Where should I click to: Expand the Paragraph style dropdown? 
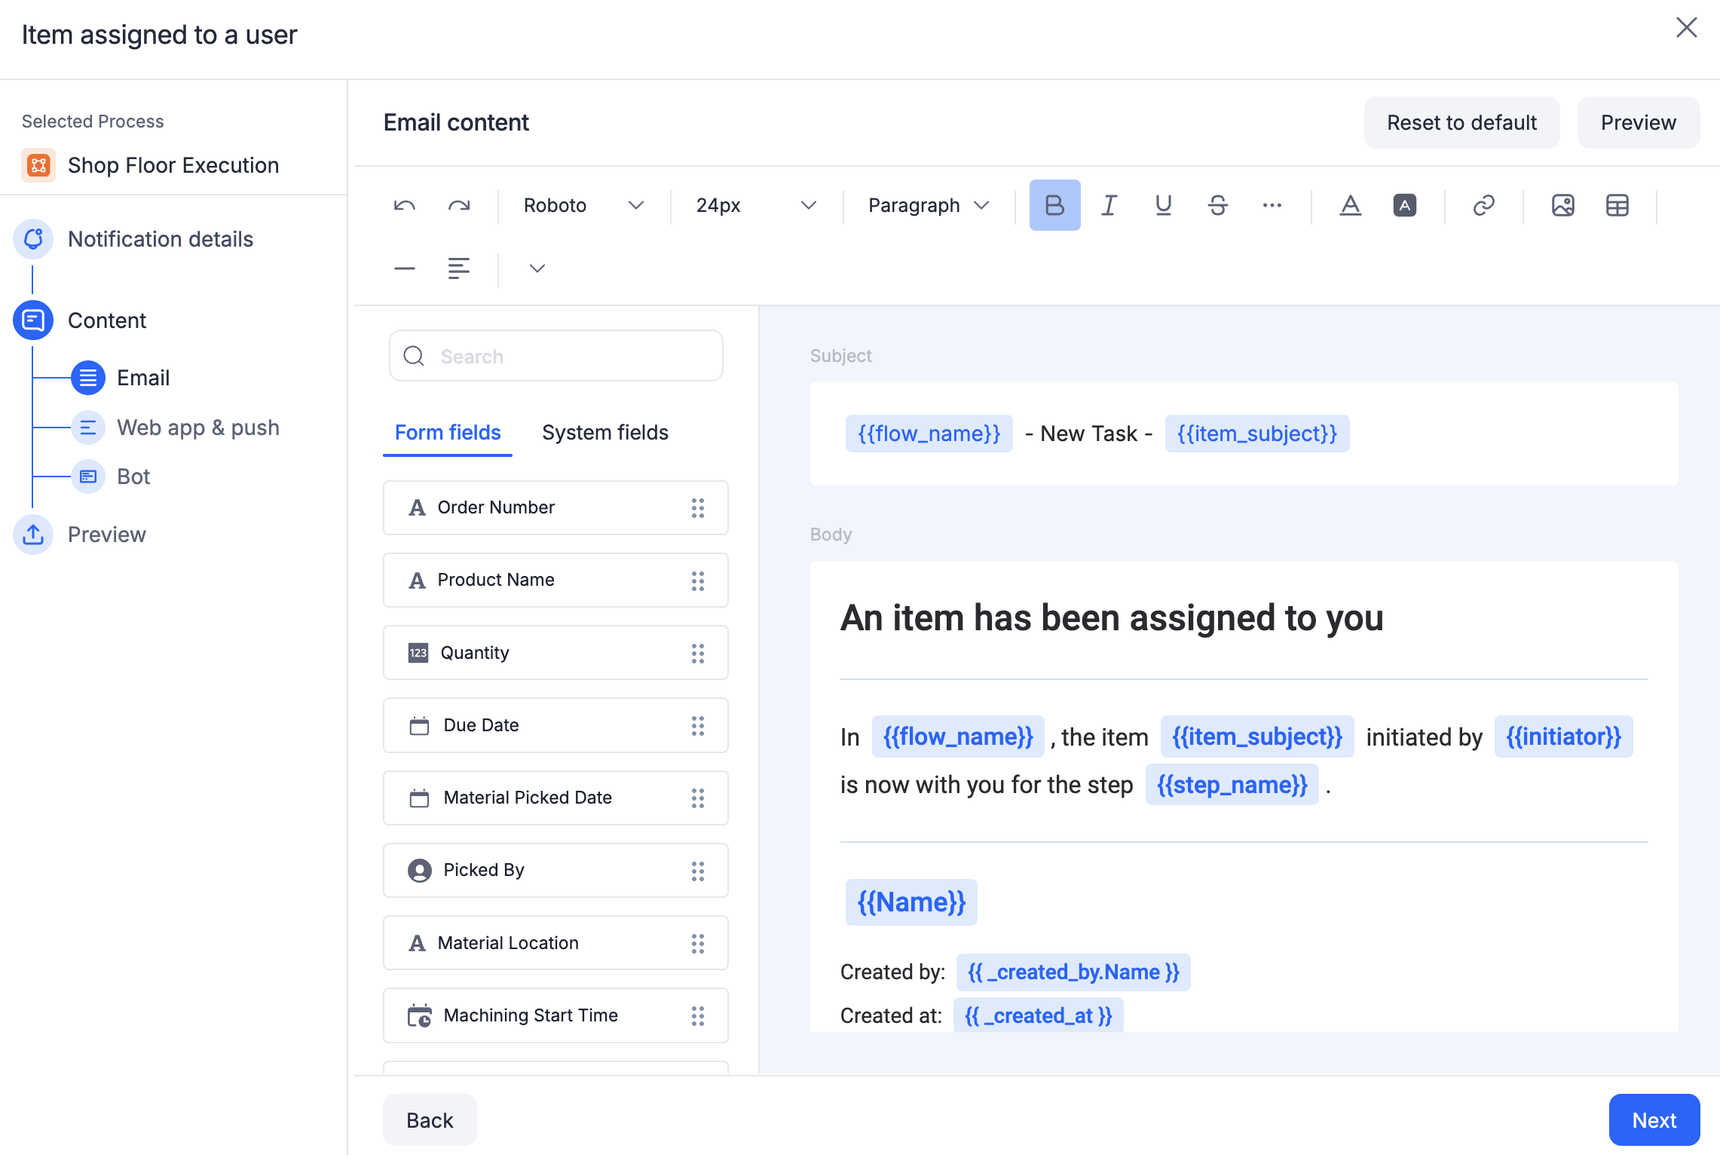point(928,206)
